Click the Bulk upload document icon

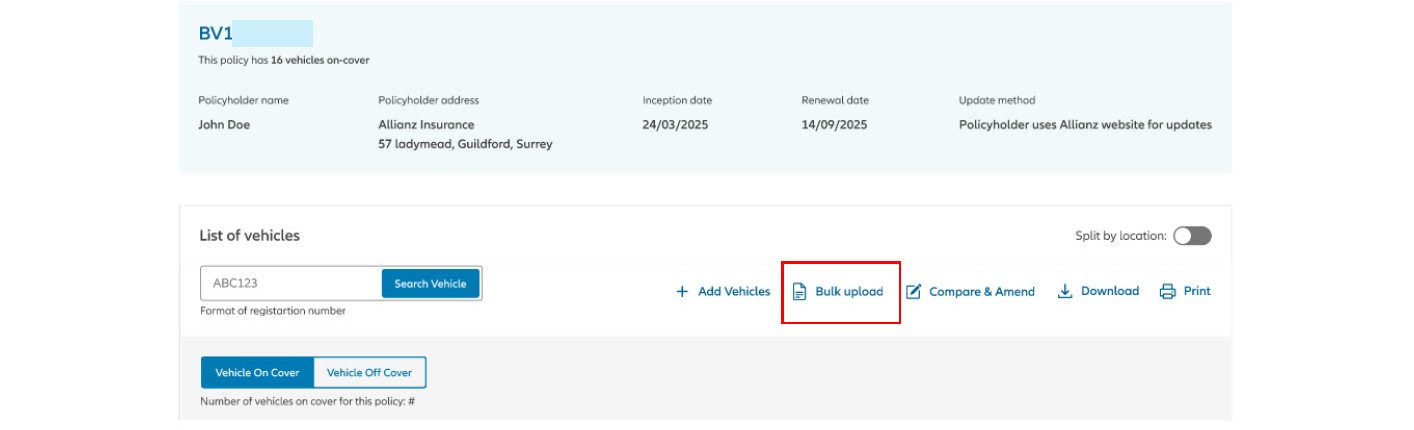(799, 292)
